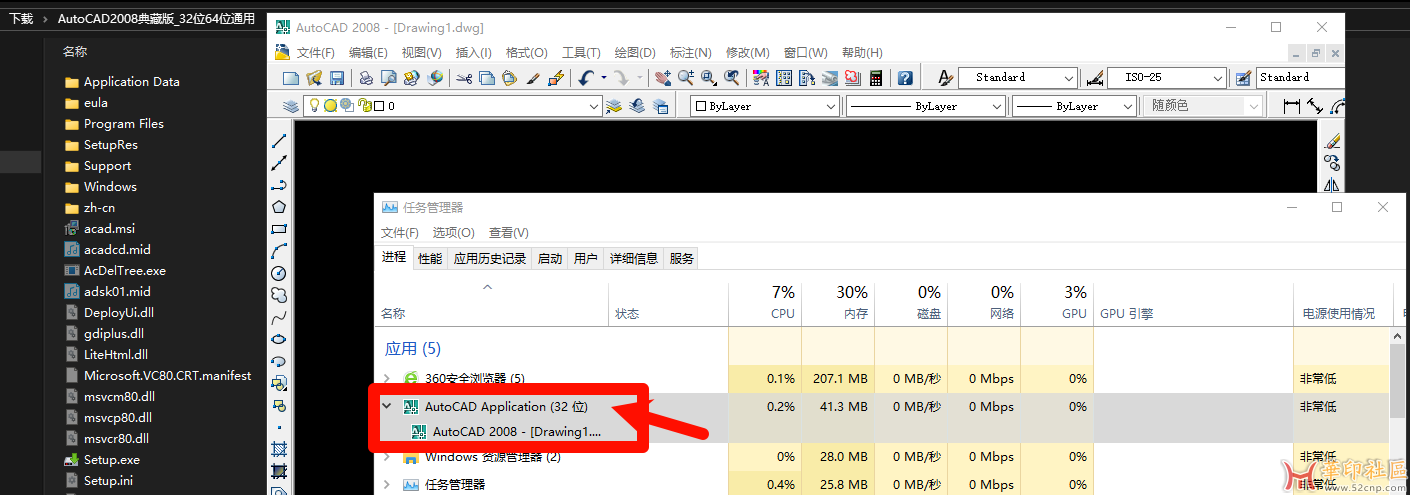Expand the 360安全浏览器 process group
The width and height of the screenshot is (1410, 495).
point(387,378)
